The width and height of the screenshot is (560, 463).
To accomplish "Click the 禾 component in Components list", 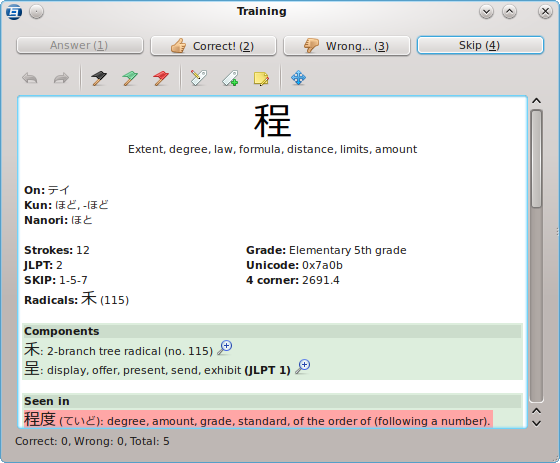I will pyautogui.click(x=31, y=349).
